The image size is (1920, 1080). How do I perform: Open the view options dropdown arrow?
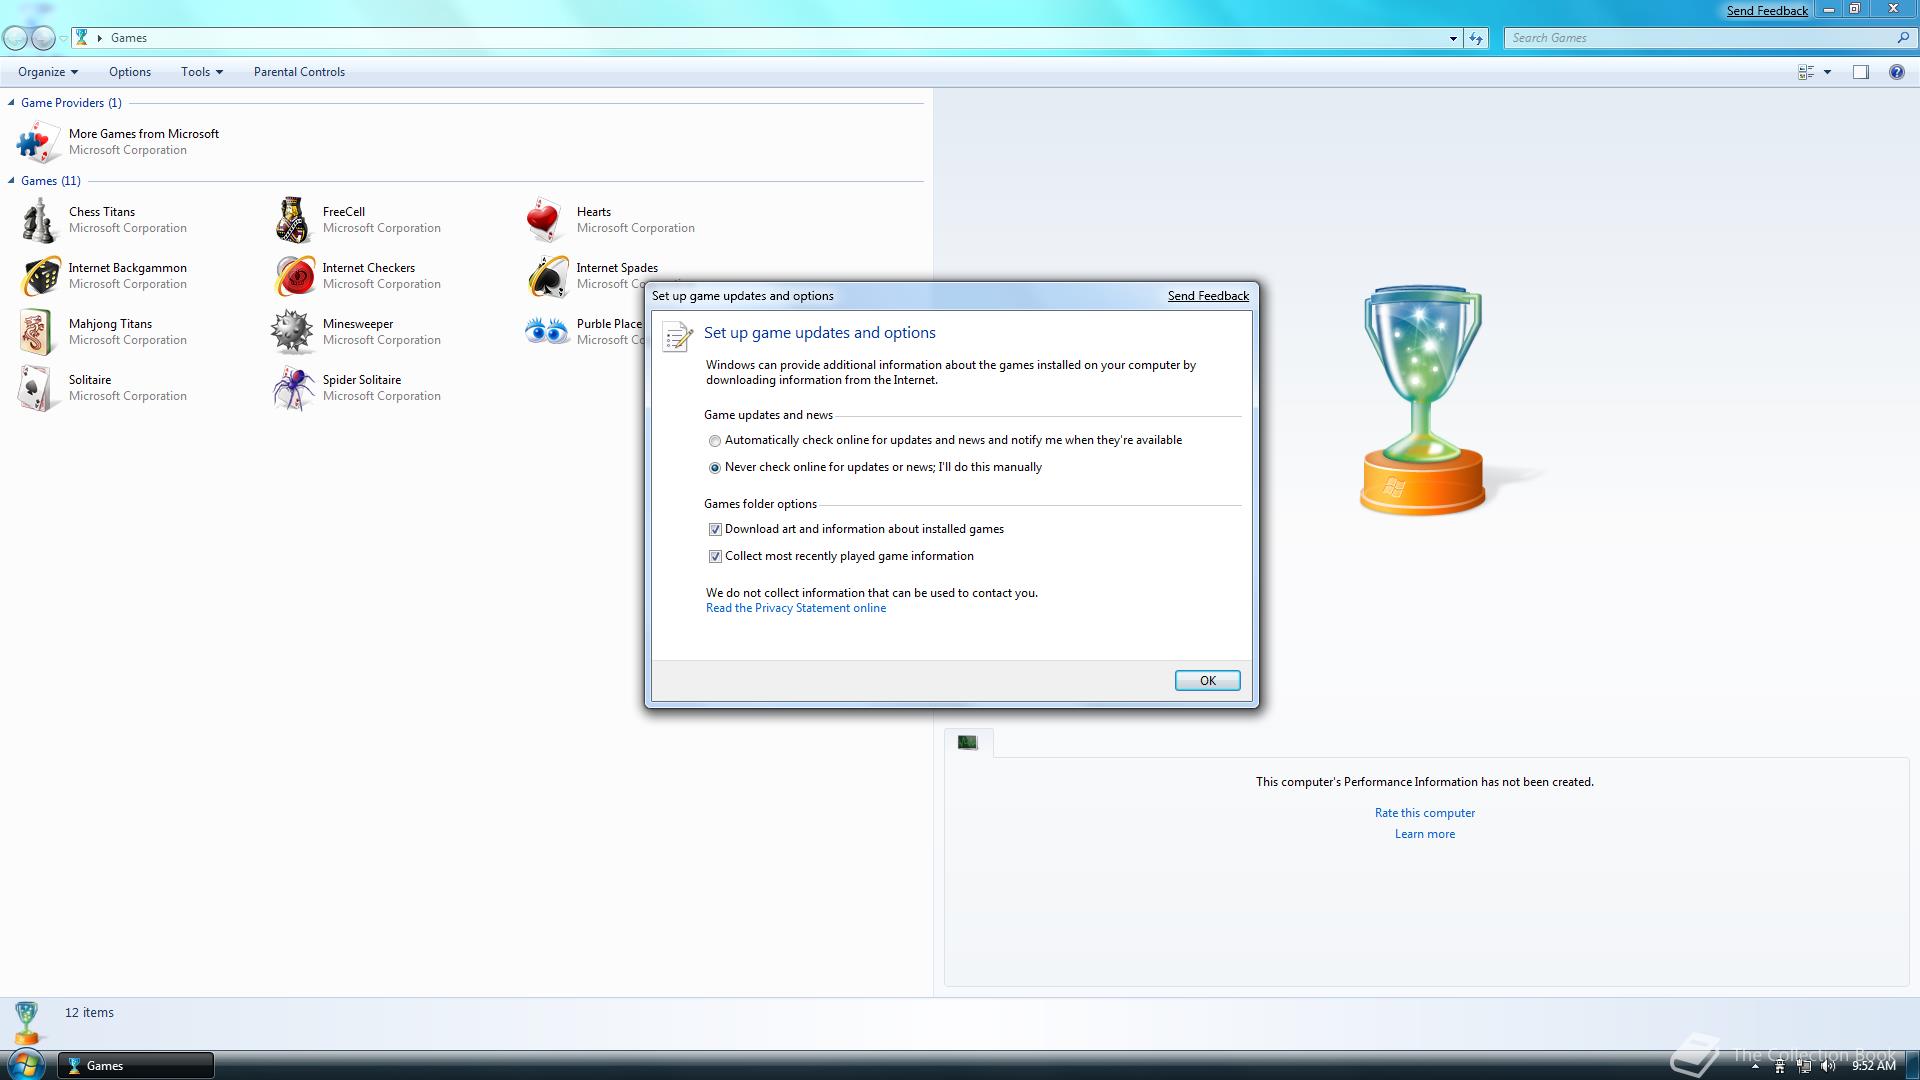[x=1827, y=72]
